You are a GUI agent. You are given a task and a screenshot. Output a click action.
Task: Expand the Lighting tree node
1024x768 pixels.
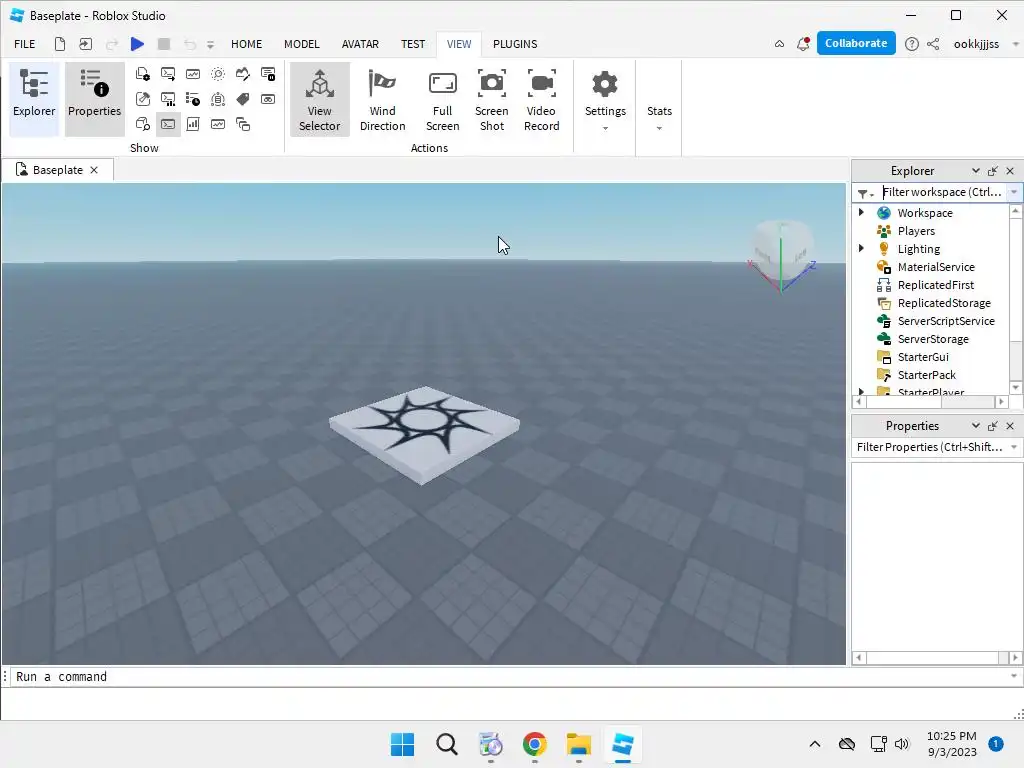(861, 248)
